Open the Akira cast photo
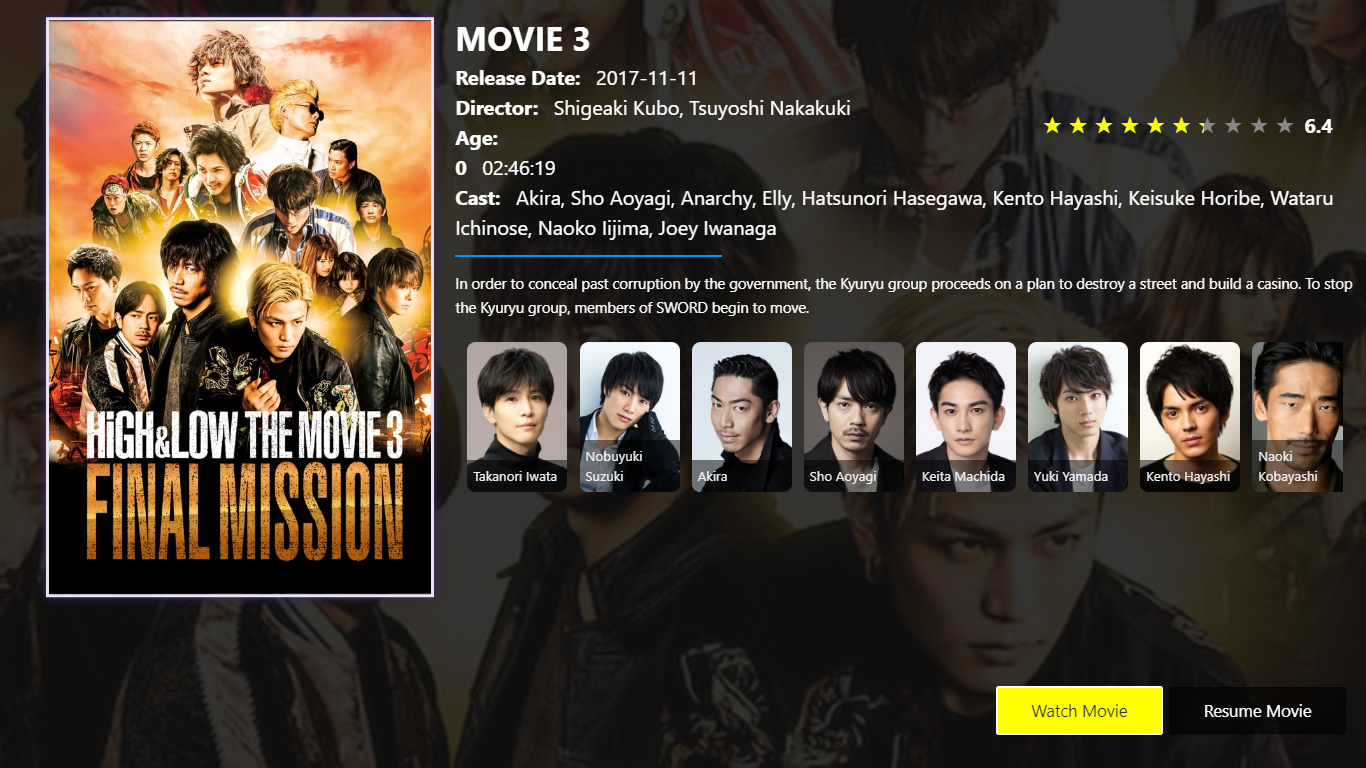1366x768 pixels. click(x=742, y=417)
